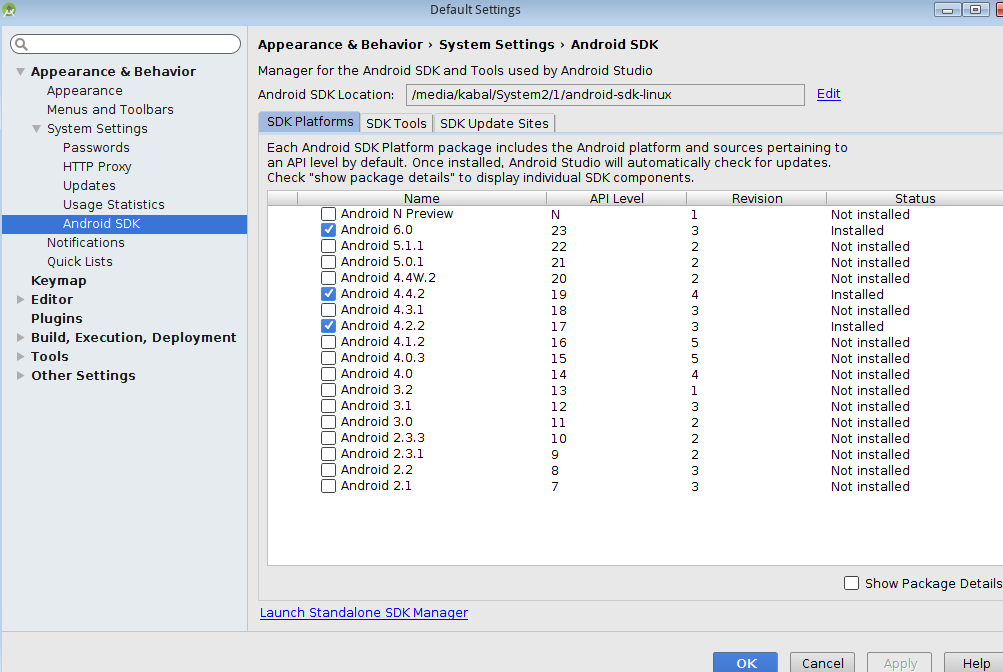The width and height of the screenshot is (1003, 672).
Task: Click the Edit link for SDK location
Action: 828,94
